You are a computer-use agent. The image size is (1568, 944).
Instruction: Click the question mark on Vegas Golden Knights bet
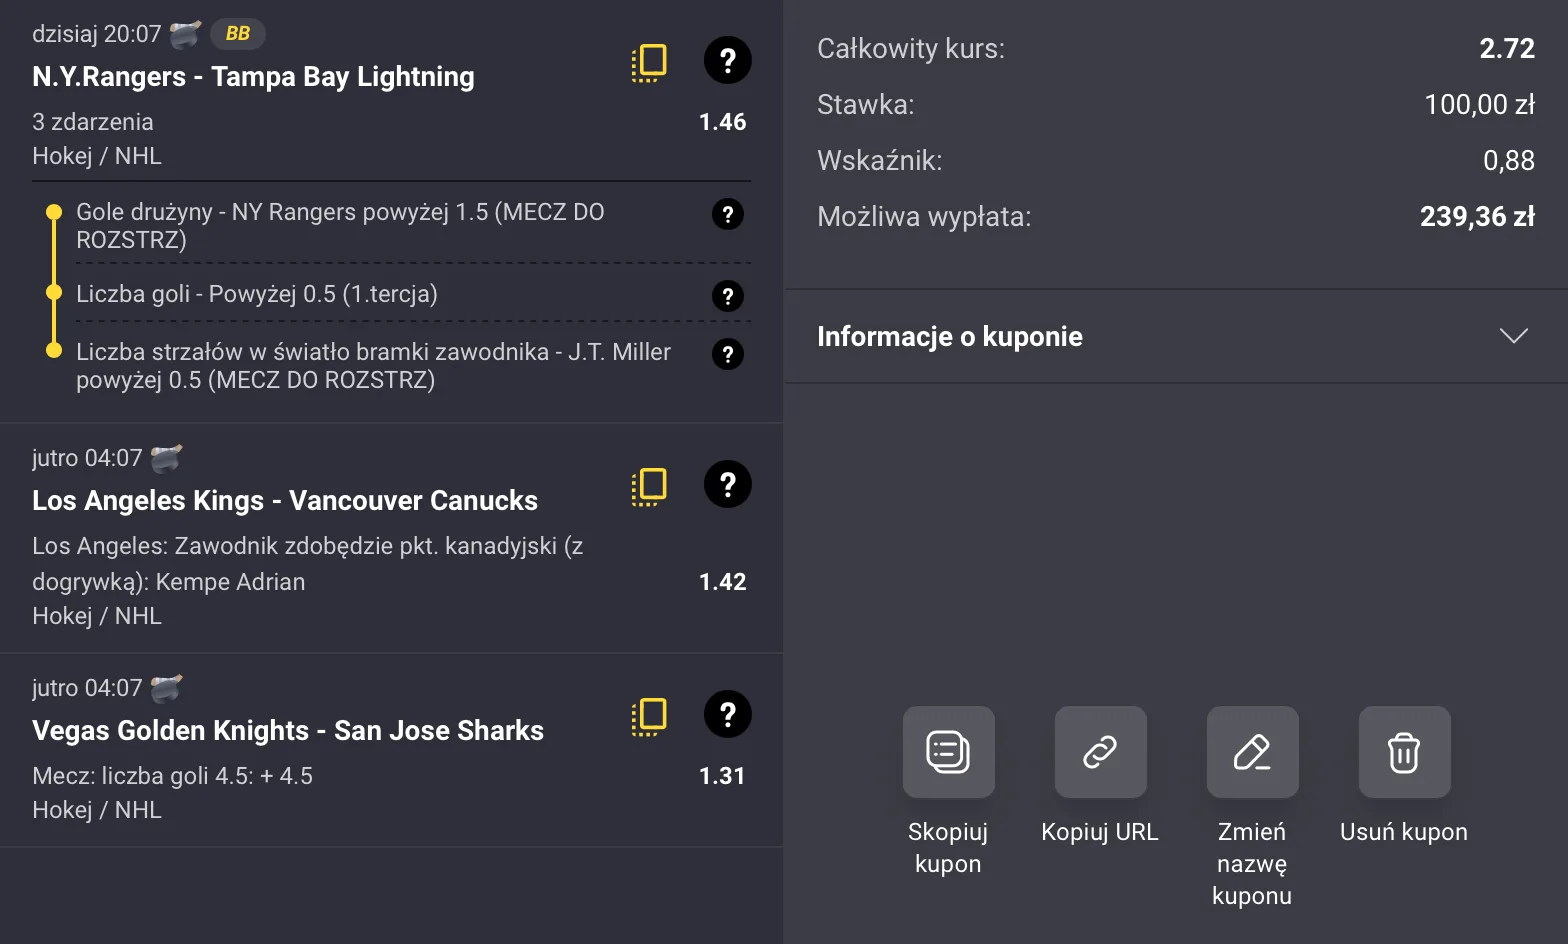pos(727,715)
